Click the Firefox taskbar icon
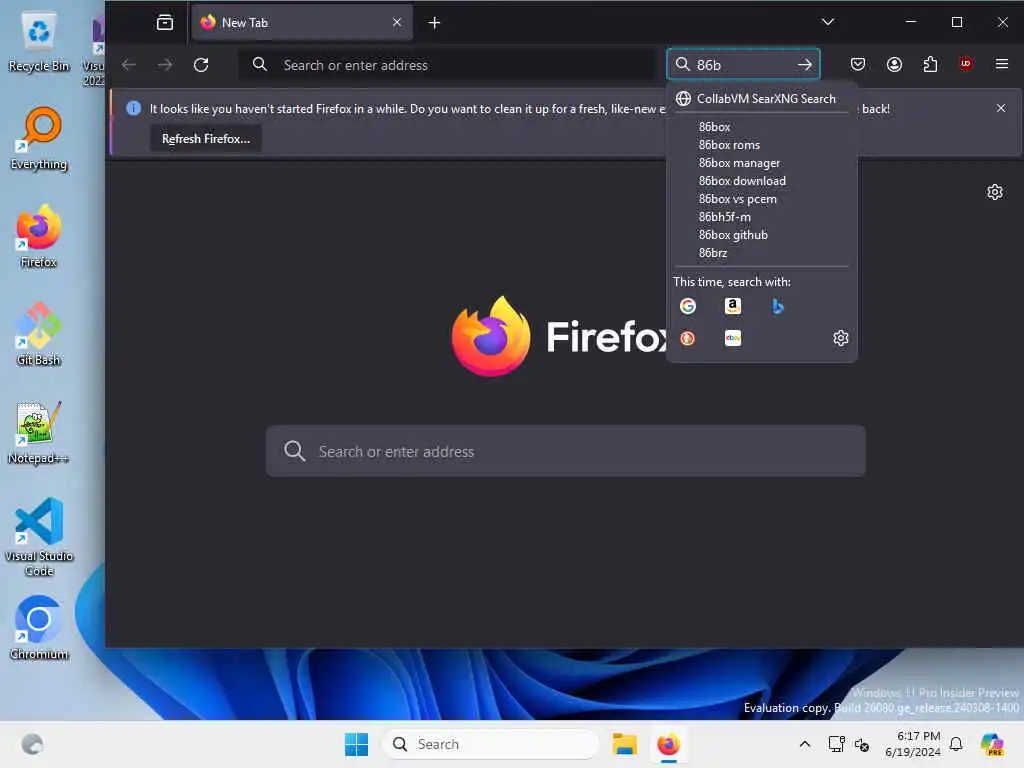Image resolution: width=1024 pixels, height=768 pixels. [x=669, y=744]
